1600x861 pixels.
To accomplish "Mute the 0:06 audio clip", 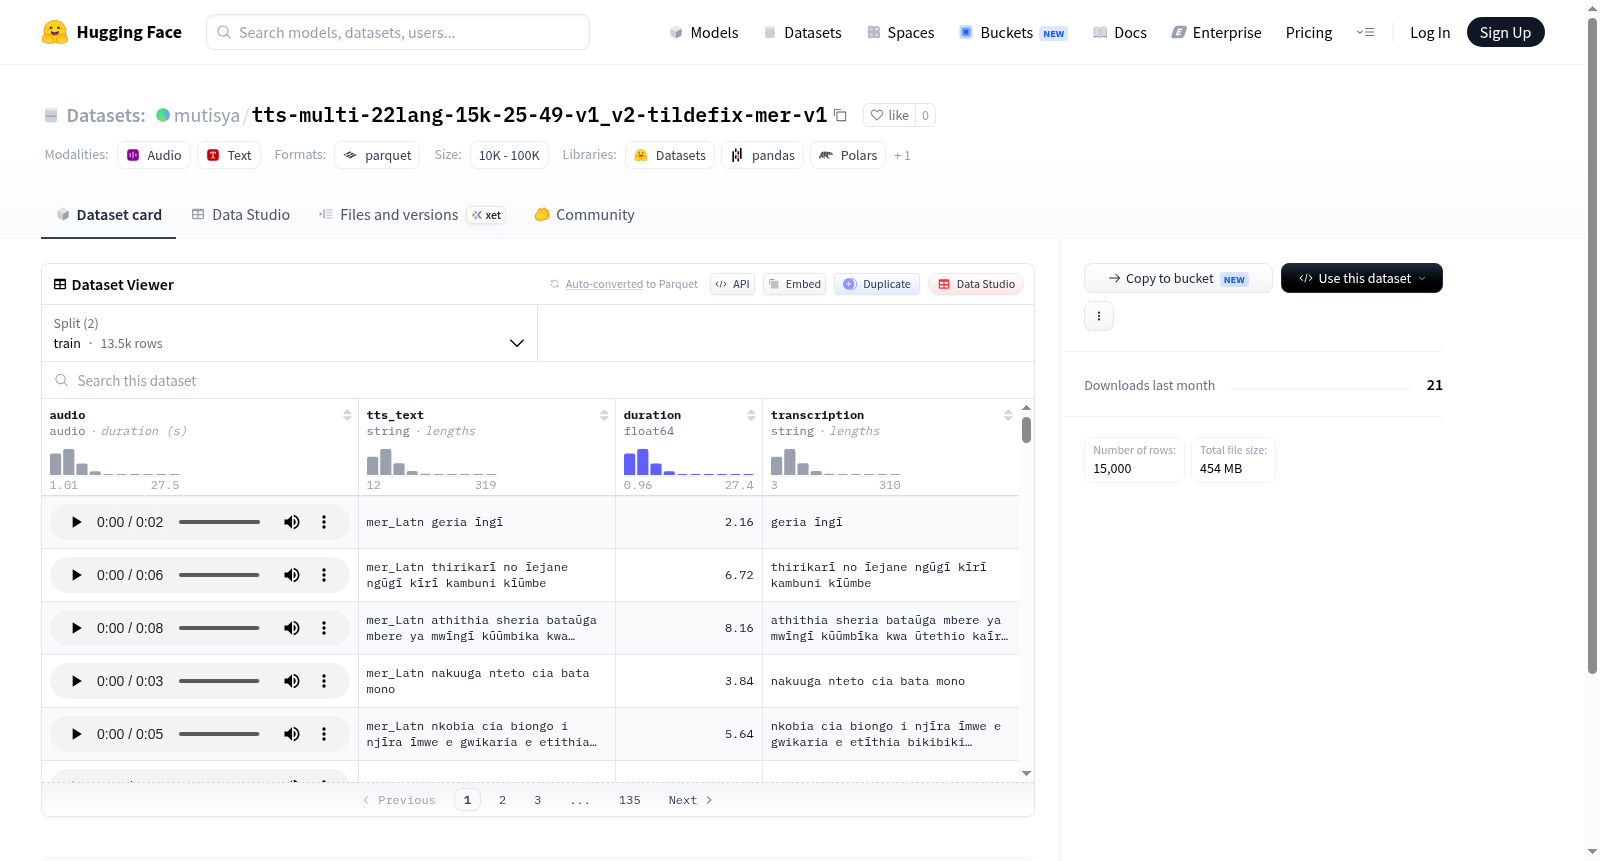I will (x=292, y=575).
